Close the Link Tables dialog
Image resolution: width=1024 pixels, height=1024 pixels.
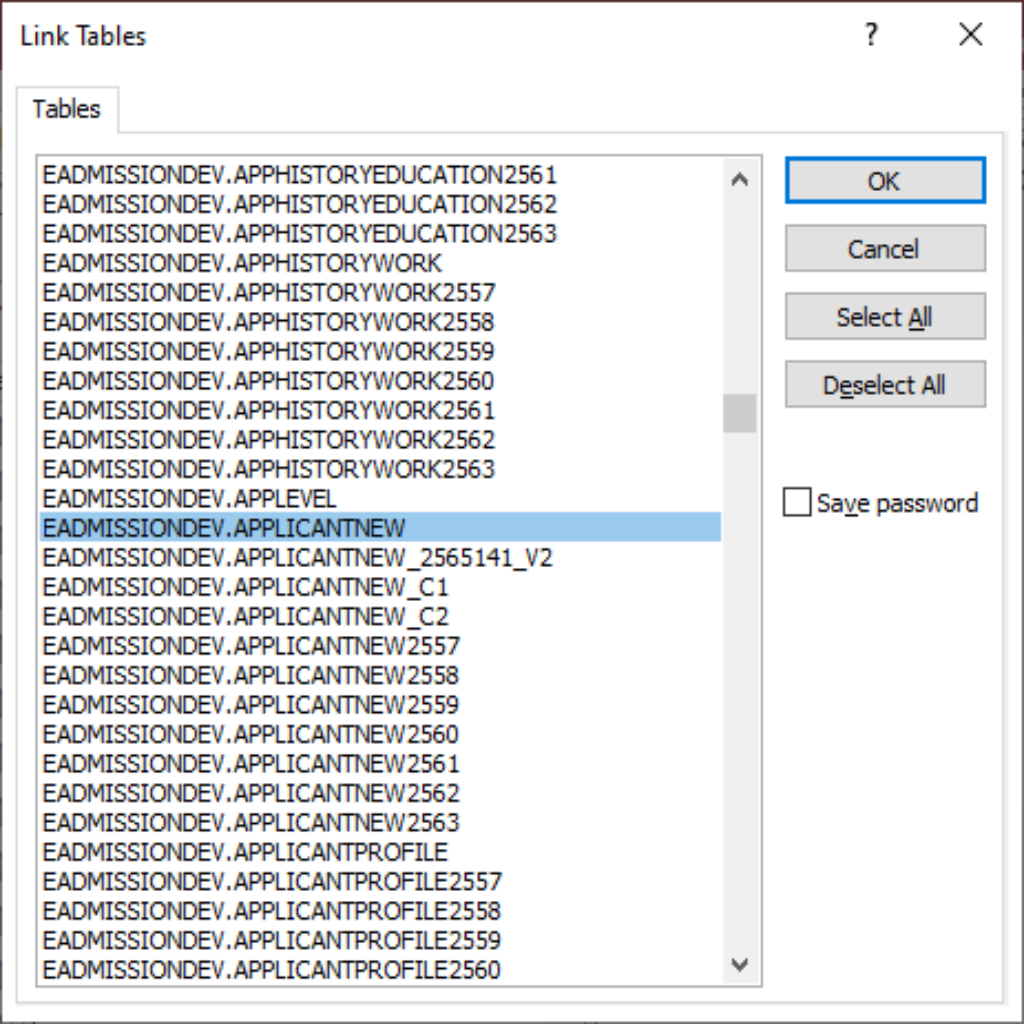coord(970,36)
